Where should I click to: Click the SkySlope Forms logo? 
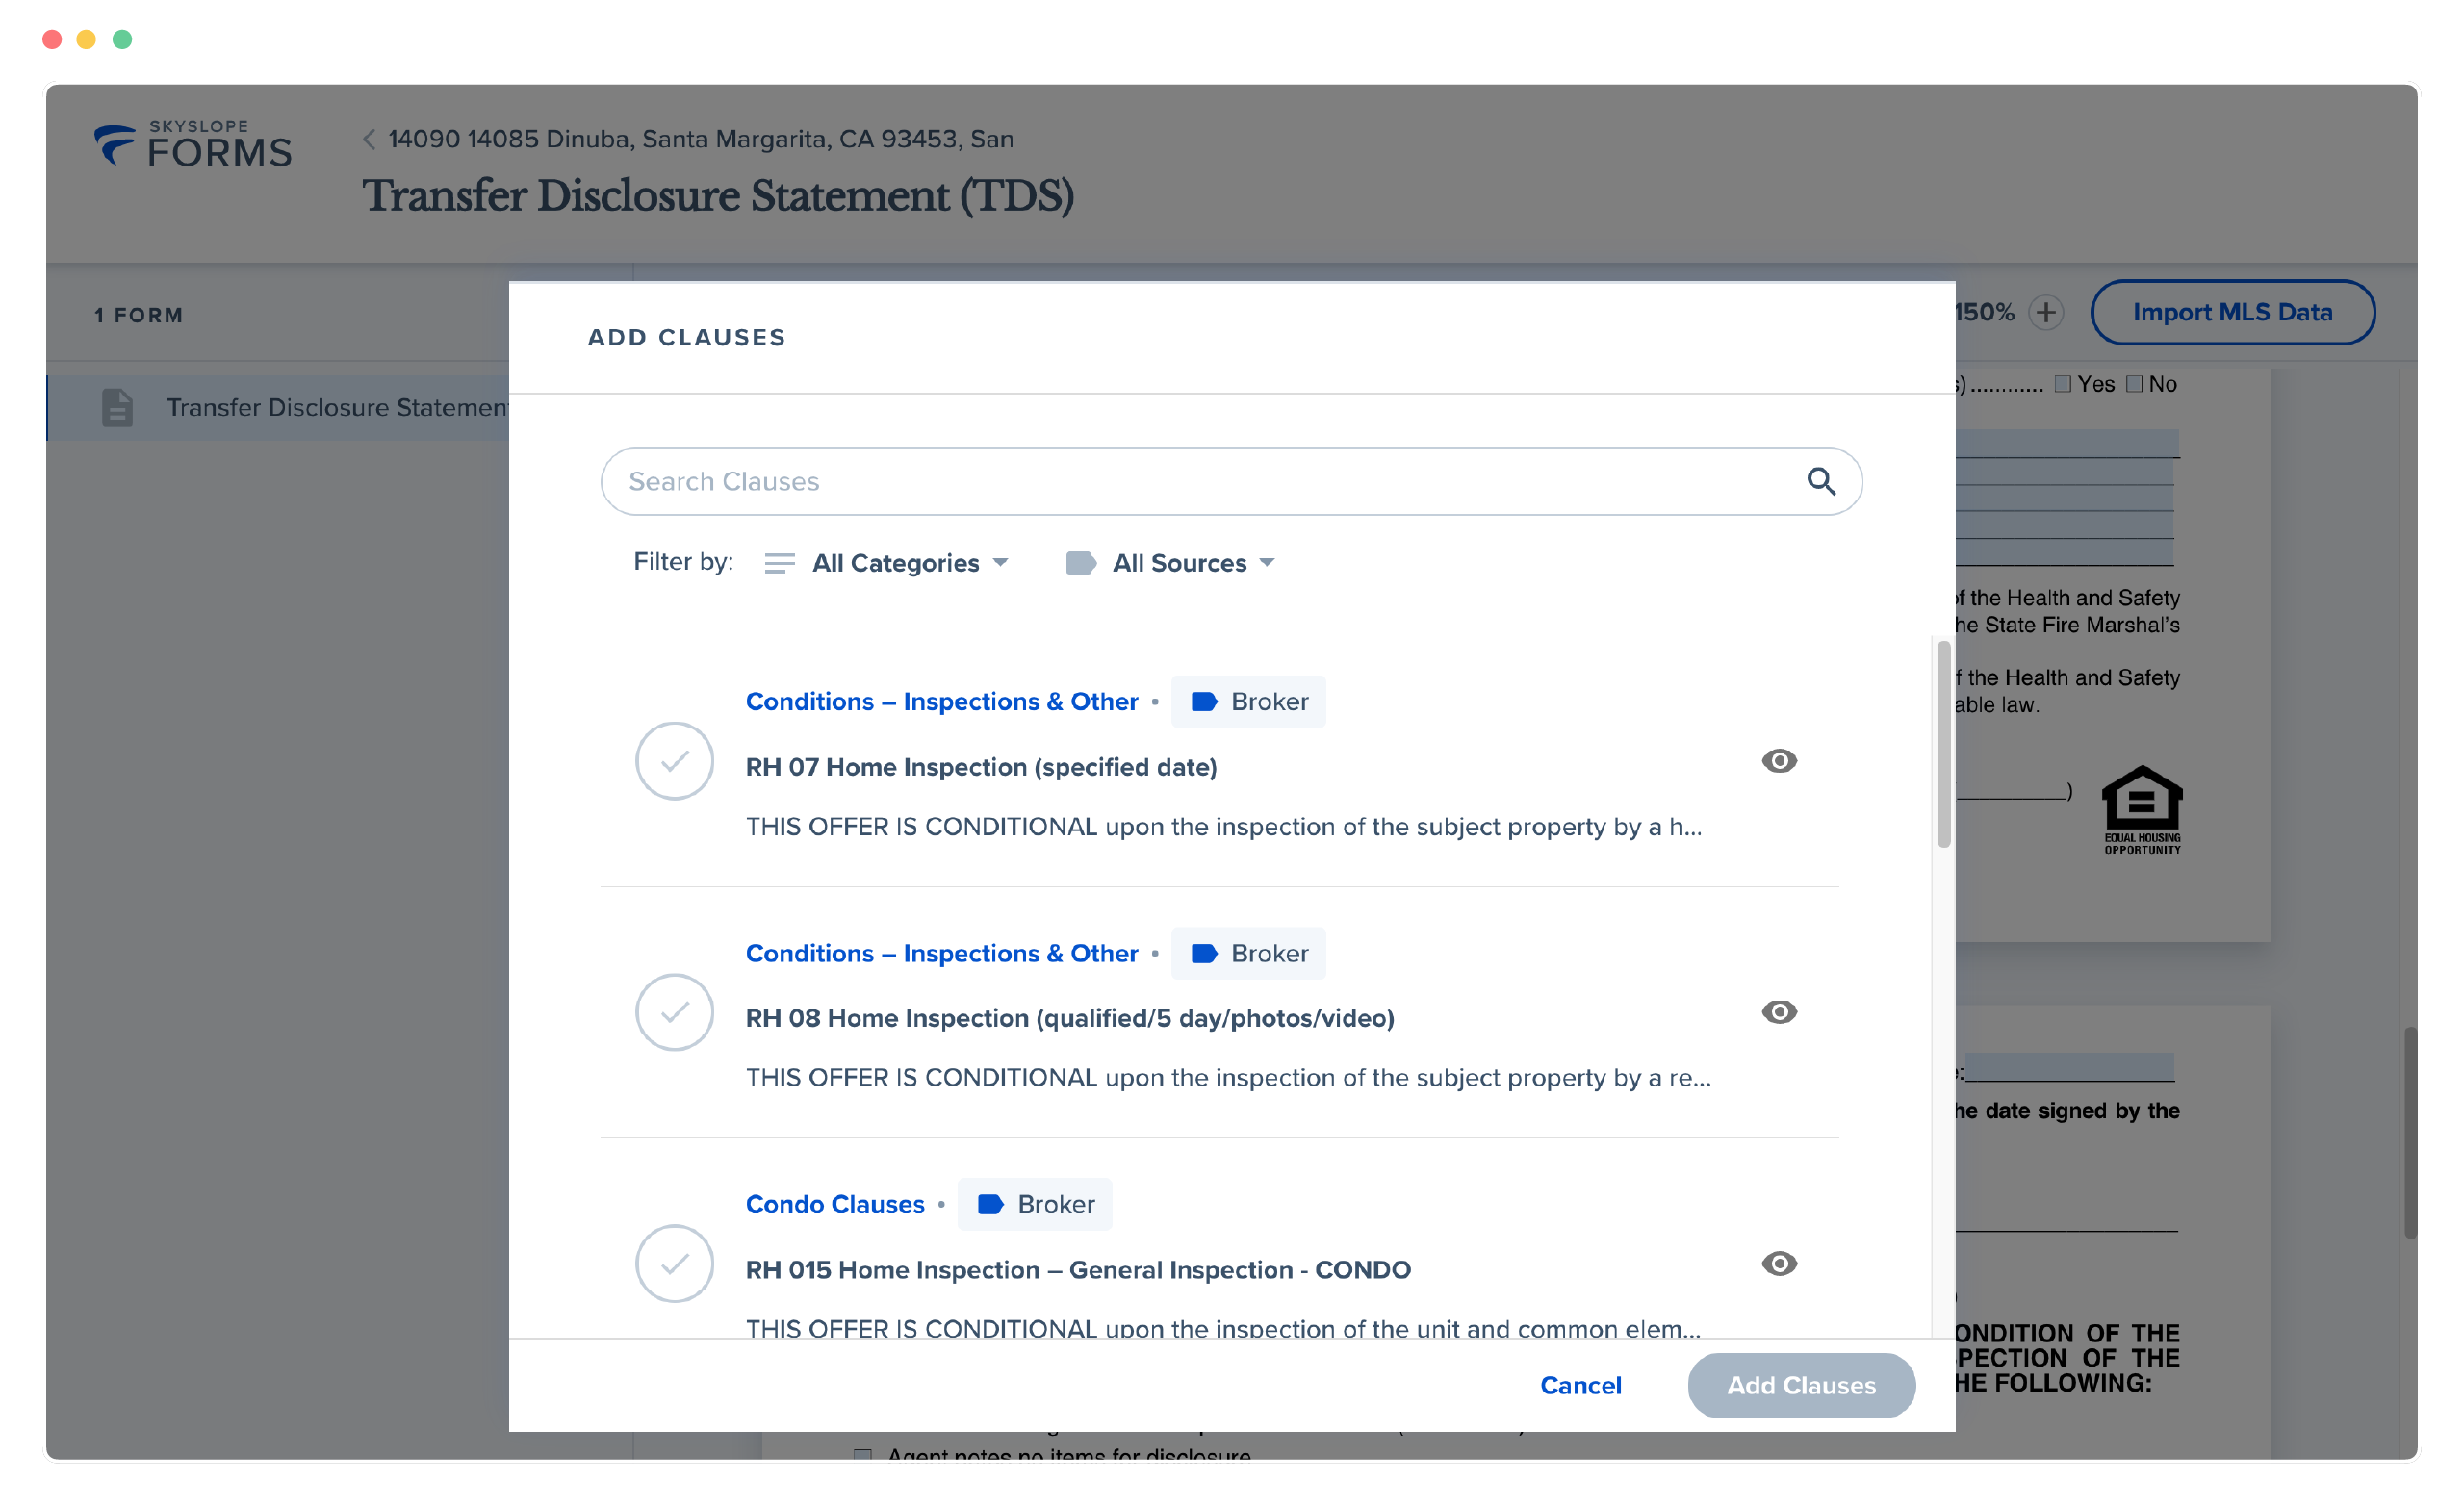[193, 146]
